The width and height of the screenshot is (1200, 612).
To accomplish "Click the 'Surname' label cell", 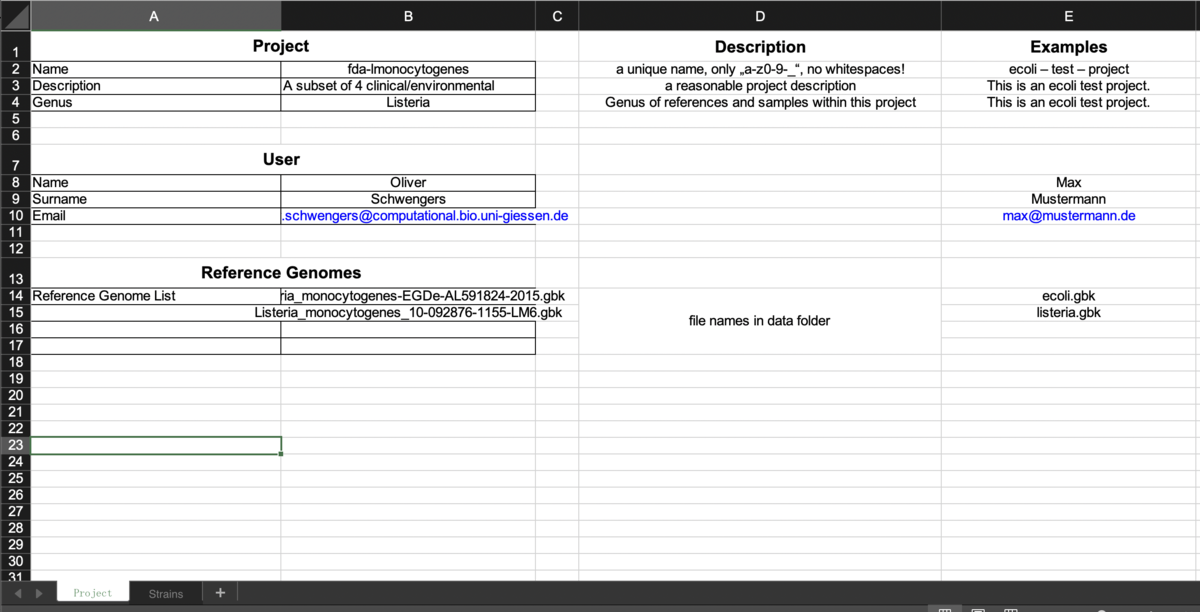I will point(155,199).
